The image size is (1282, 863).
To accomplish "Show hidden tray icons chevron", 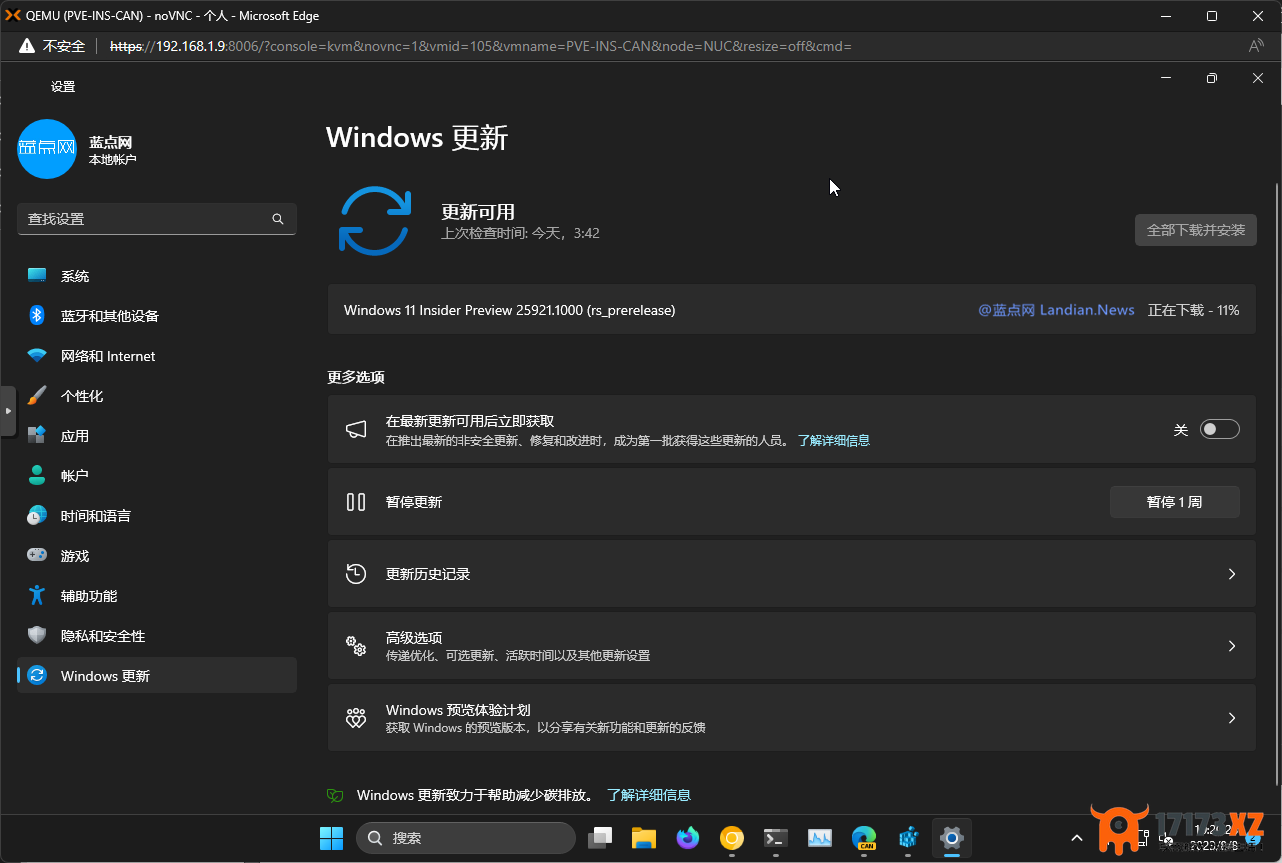I will tap(1077, 838).
